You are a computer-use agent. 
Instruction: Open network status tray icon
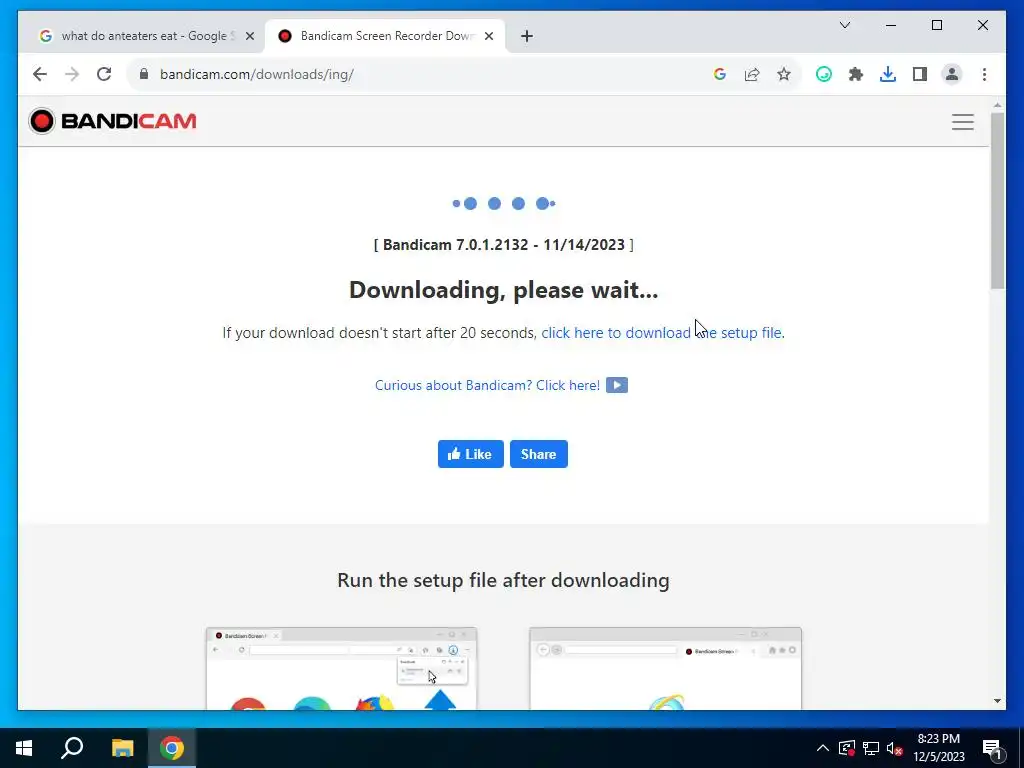(x=871, y=748)
